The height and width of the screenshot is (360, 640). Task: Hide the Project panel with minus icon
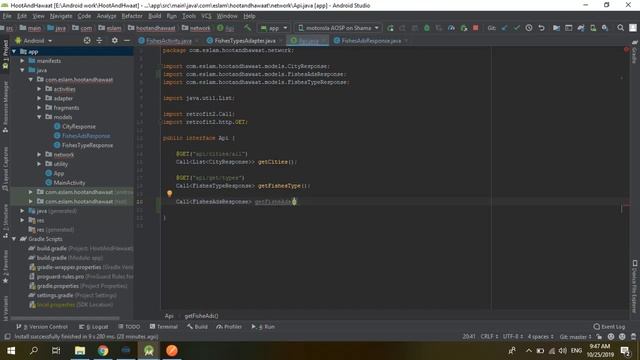[x=127, y=40]
